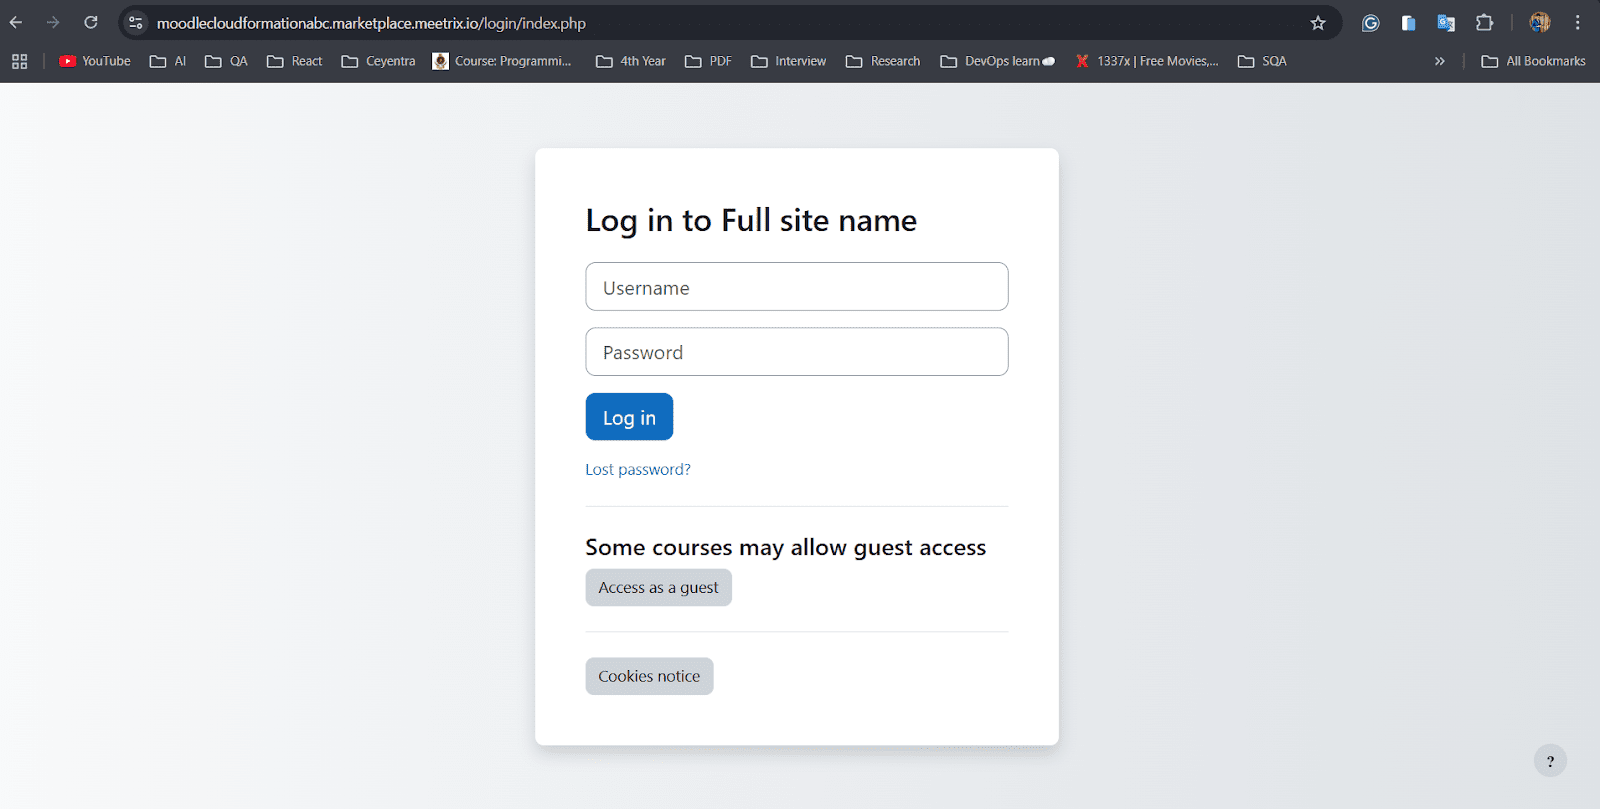Click the blue Log in button

[629, 417]
